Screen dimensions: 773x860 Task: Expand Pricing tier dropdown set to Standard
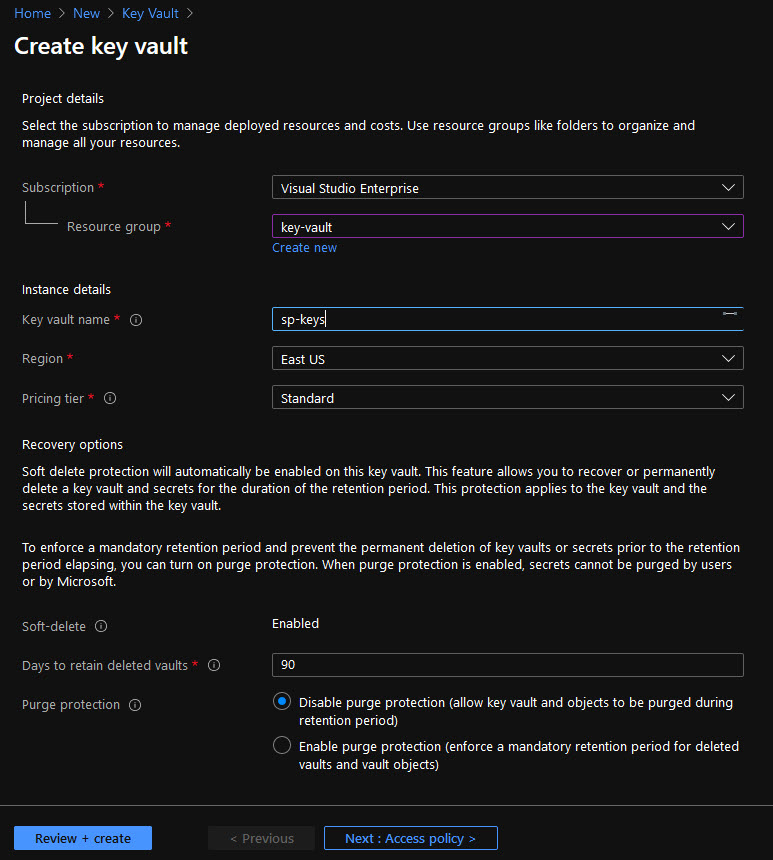point(507,398)
